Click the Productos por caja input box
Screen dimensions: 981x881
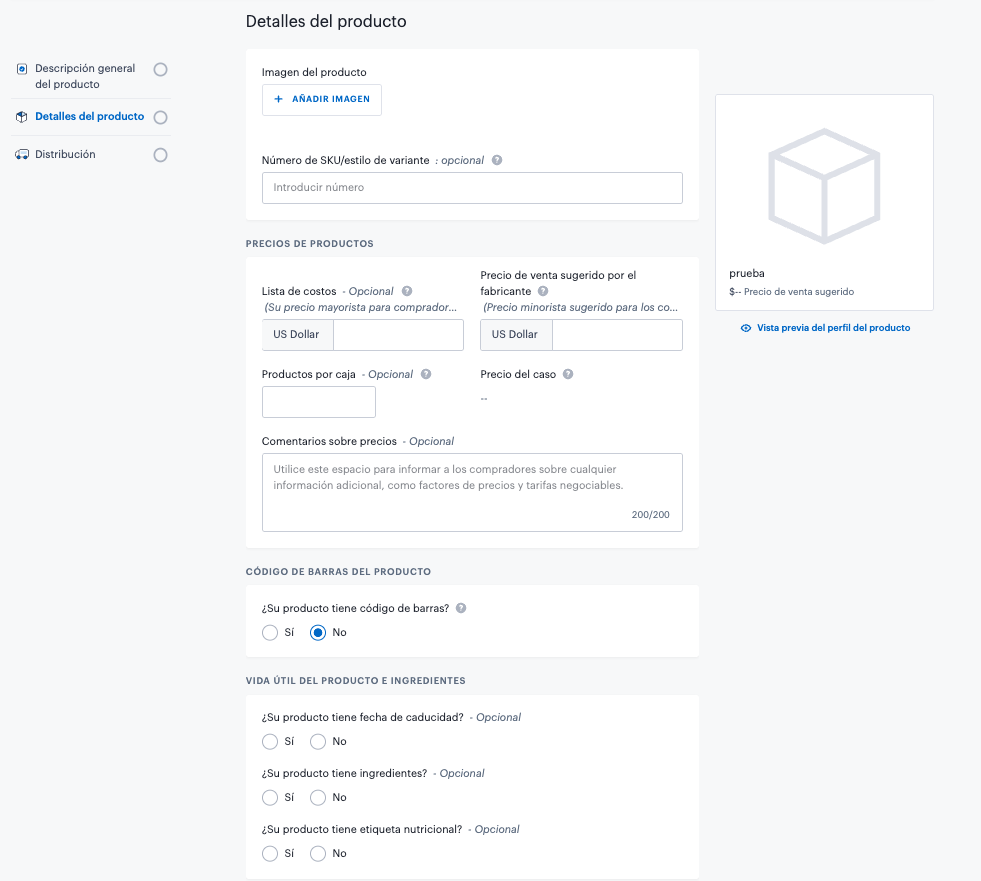pyautogui.click(x=319, y=402)
